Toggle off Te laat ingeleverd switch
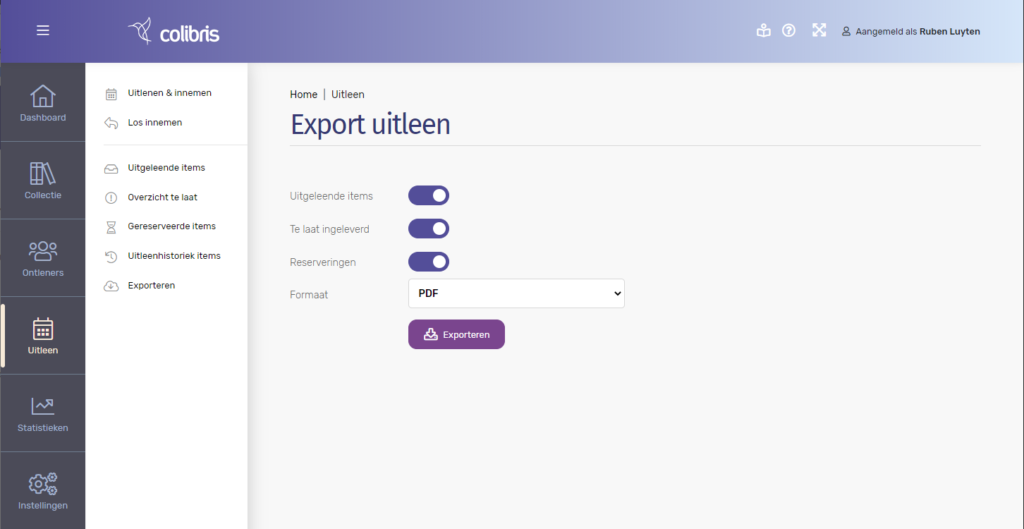Screen dimensions: 1024x529 click(x=428, y=229)
